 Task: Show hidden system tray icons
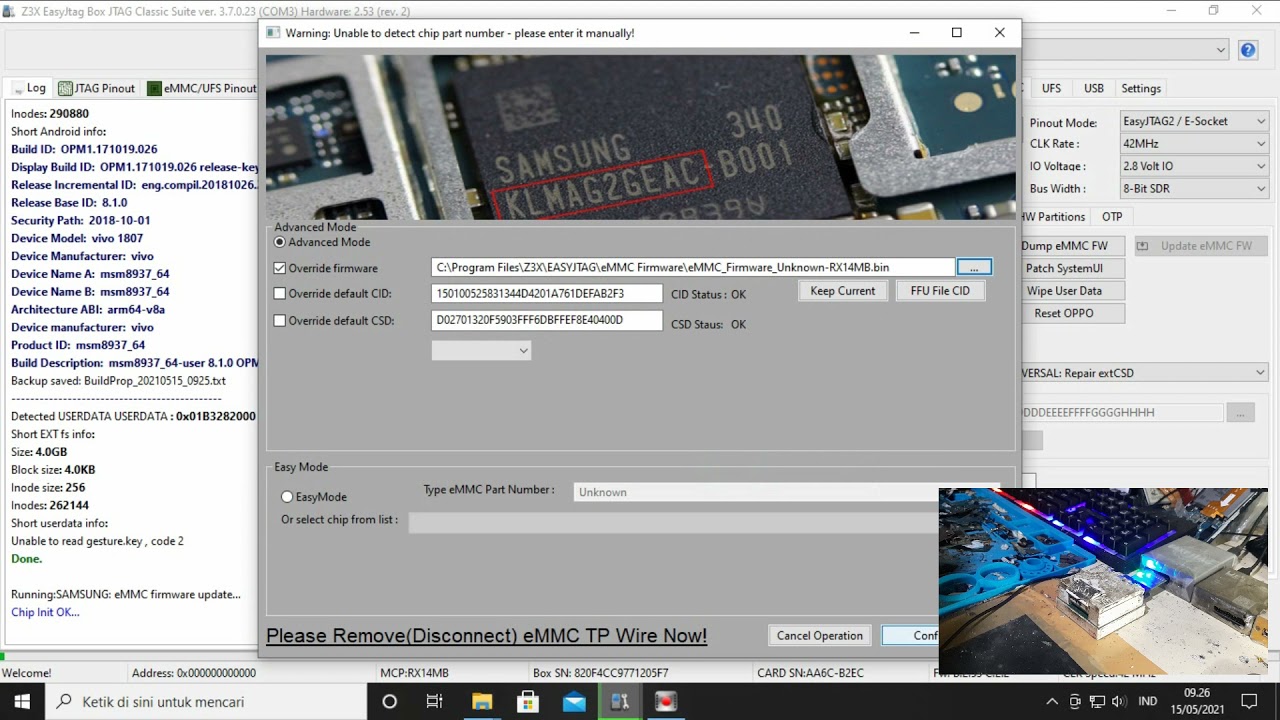(1052, 702)
